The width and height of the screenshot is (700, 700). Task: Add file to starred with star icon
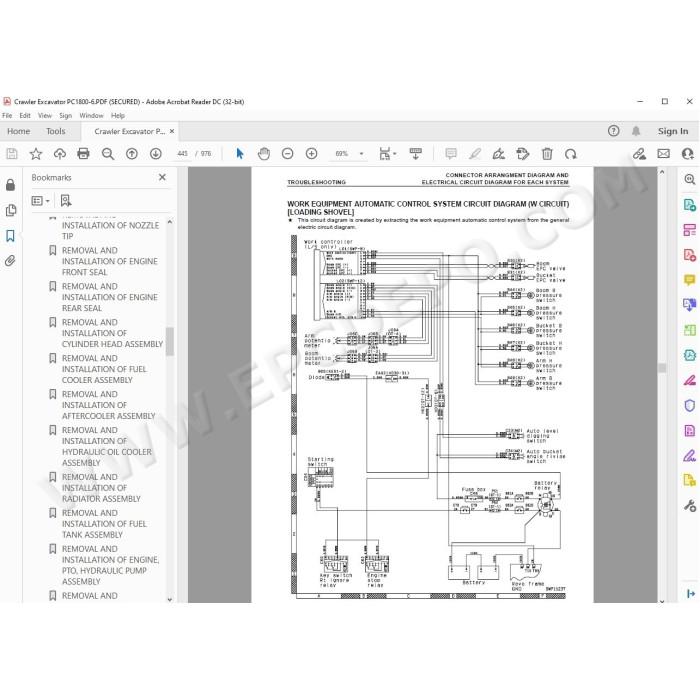[36, 154]
